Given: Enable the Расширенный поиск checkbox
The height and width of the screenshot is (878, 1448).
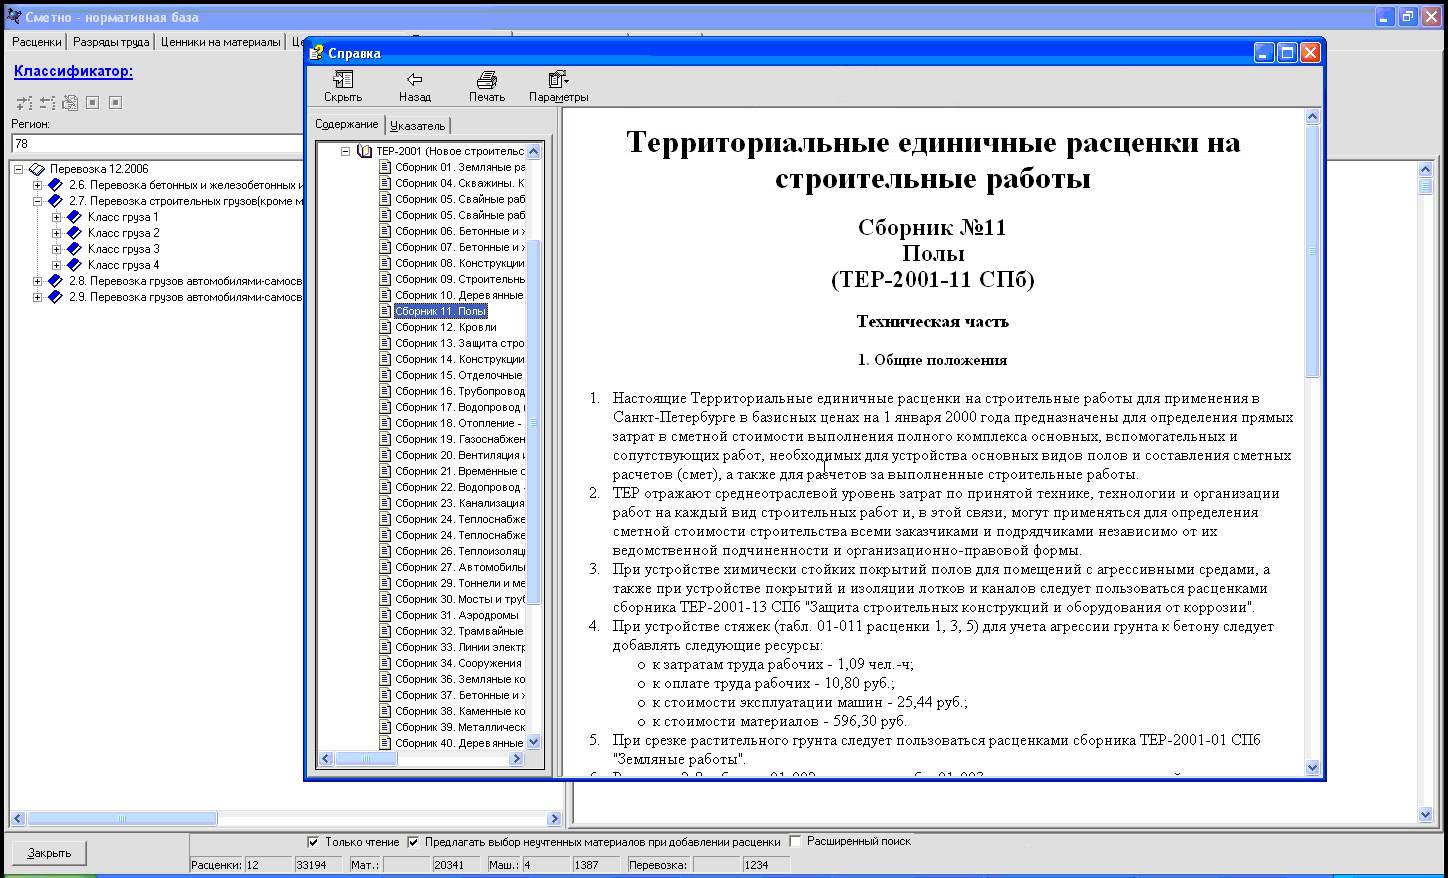Looking at the screenshot, I should pyautogui.click(x=796, y=841).
